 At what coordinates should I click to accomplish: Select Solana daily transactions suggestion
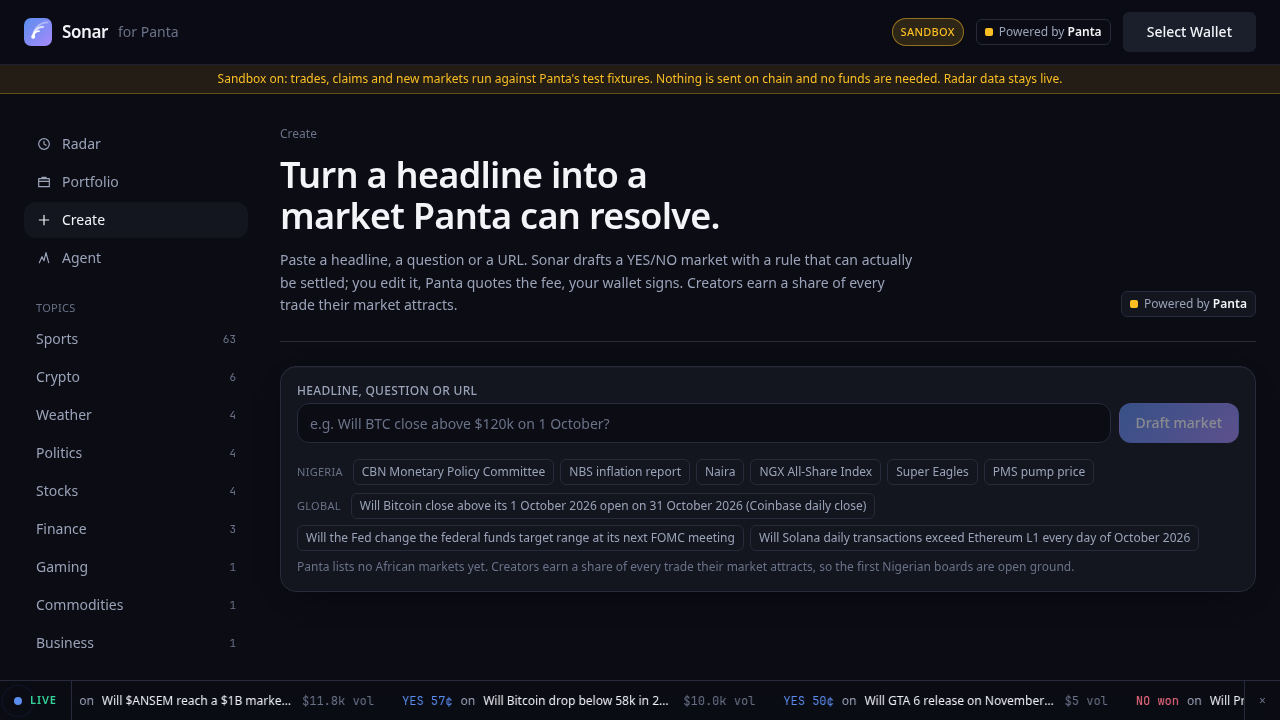974,538
